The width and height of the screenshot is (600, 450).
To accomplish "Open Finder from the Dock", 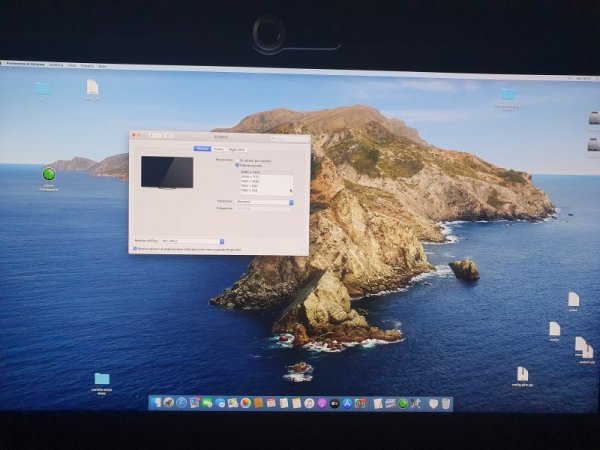I will click(155, 403).
